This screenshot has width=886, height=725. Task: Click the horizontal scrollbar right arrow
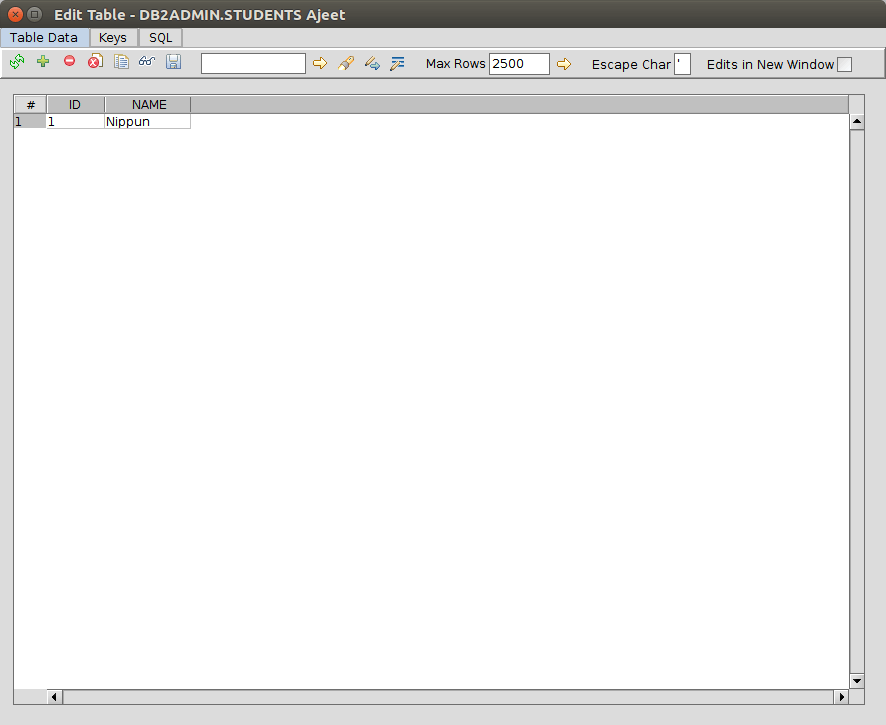841,697
